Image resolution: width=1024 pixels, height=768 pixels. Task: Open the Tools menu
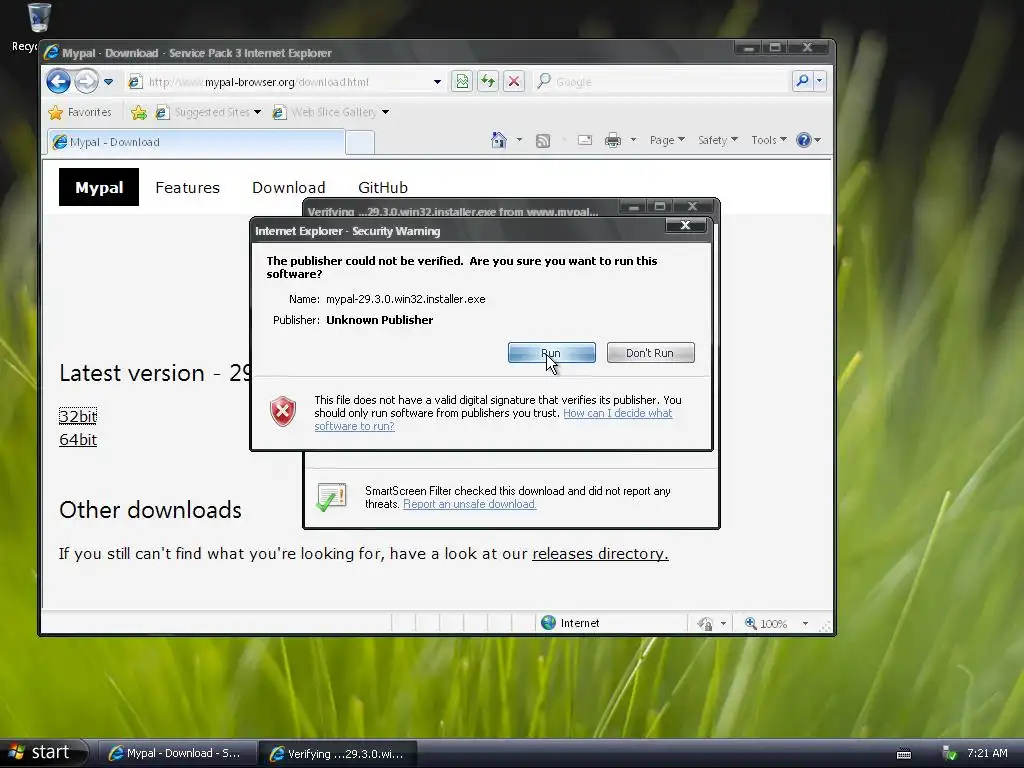pyautogui.click(x=769, y=140)
